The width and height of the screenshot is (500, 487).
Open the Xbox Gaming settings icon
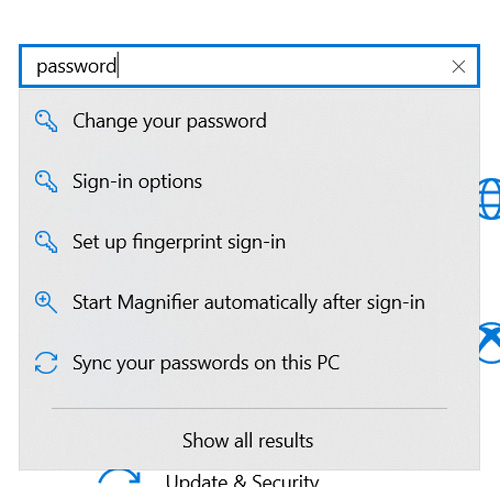coord(490,343)
